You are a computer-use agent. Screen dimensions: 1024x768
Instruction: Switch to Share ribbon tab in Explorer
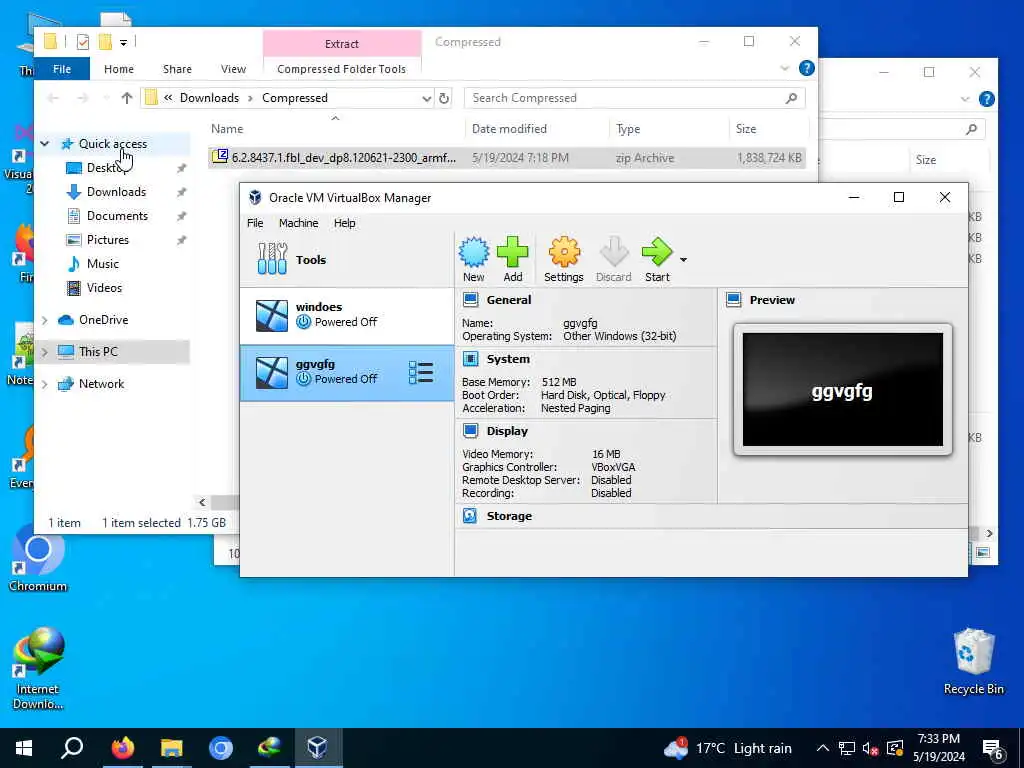177,69
